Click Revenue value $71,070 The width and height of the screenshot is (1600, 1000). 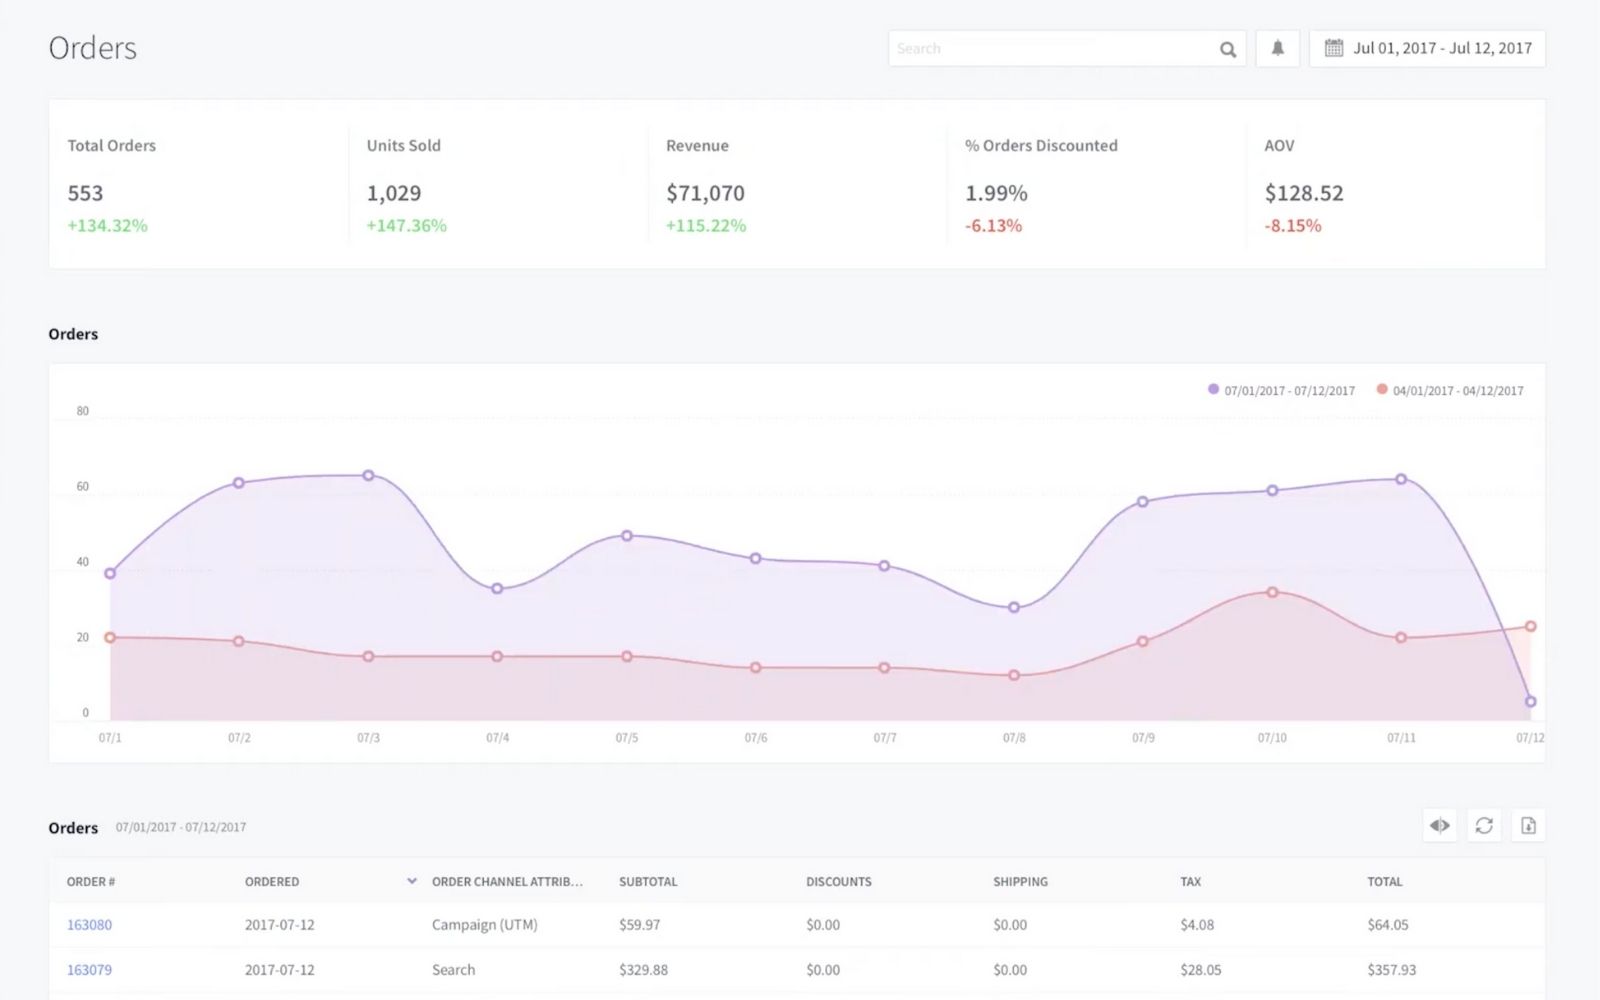click(705, 193)
